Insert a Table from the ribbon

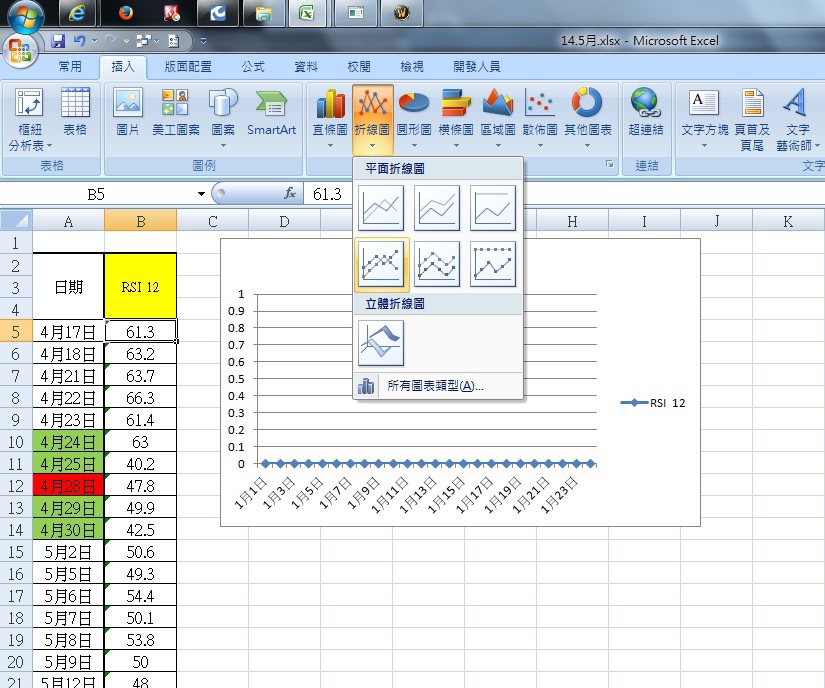pyautogui.click(x=75, y=112)
